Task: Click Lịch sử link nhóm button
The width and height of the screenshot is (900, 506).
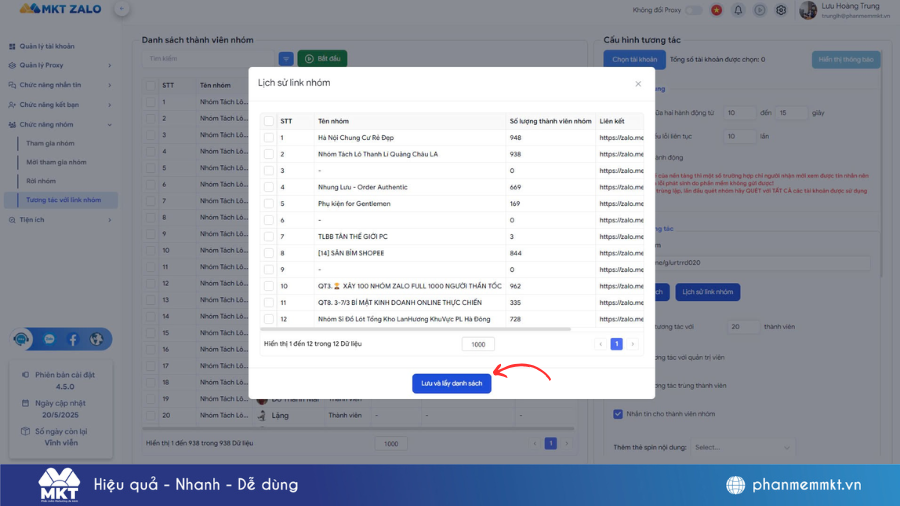Action: [707, 292]
